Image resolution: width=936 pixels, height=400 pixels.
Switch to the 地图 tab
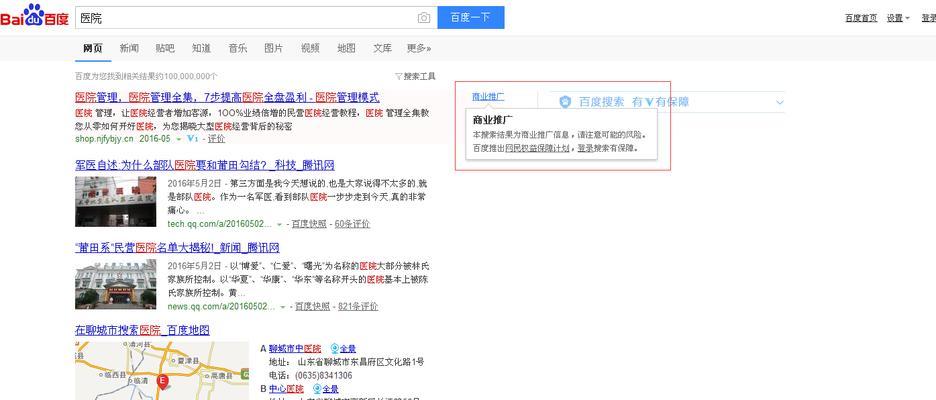(346, 48)
